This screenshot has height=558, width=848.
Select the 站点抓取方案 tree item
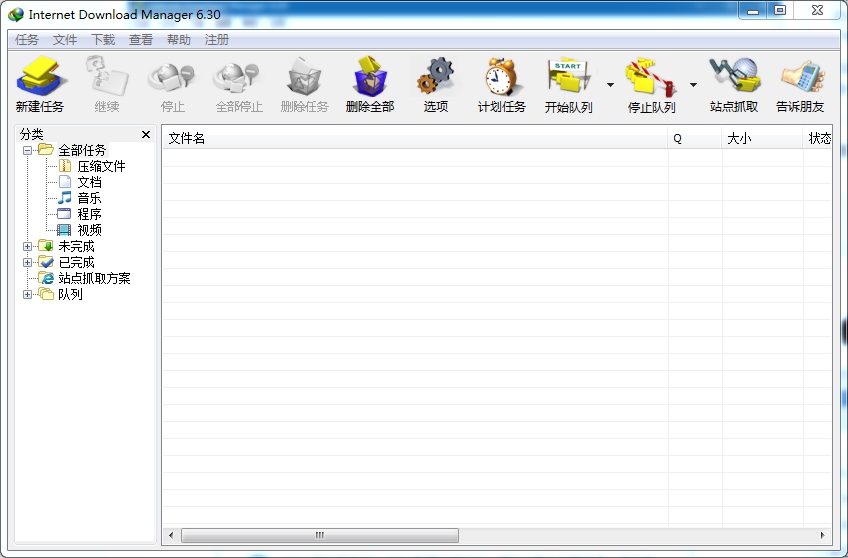[x=94, y=278]
